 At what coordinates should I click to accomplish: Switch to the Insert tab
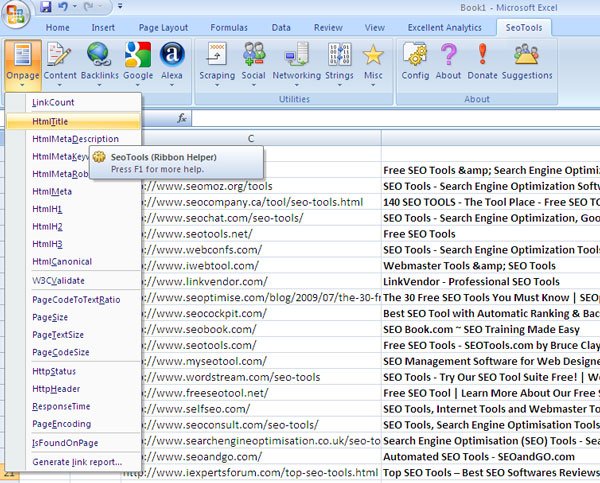tap(103, 28)
